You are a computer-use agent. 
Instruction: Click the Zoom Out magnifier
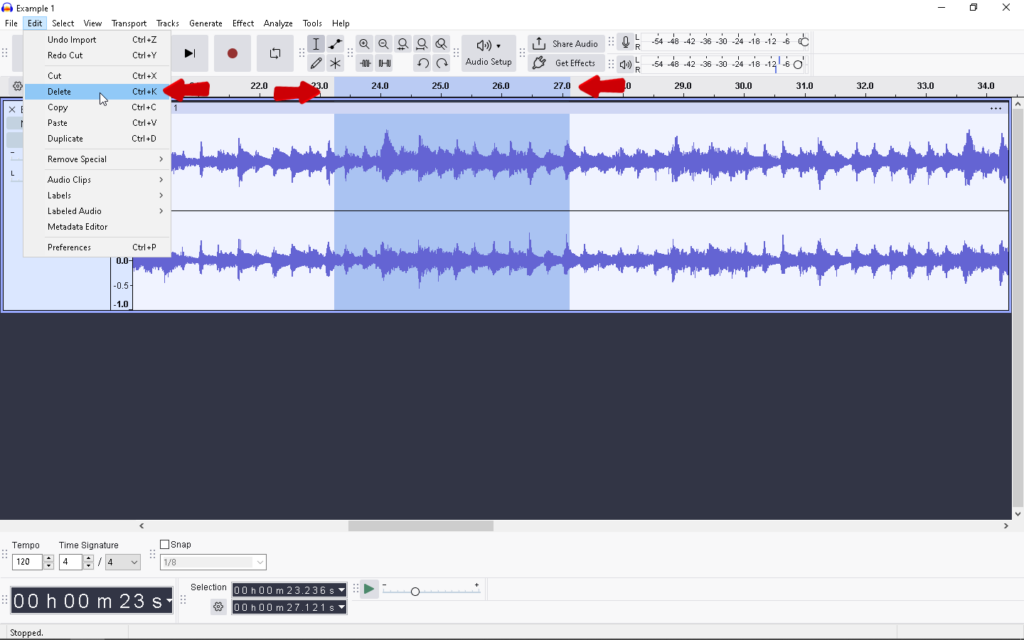click(x=383, y=44)
